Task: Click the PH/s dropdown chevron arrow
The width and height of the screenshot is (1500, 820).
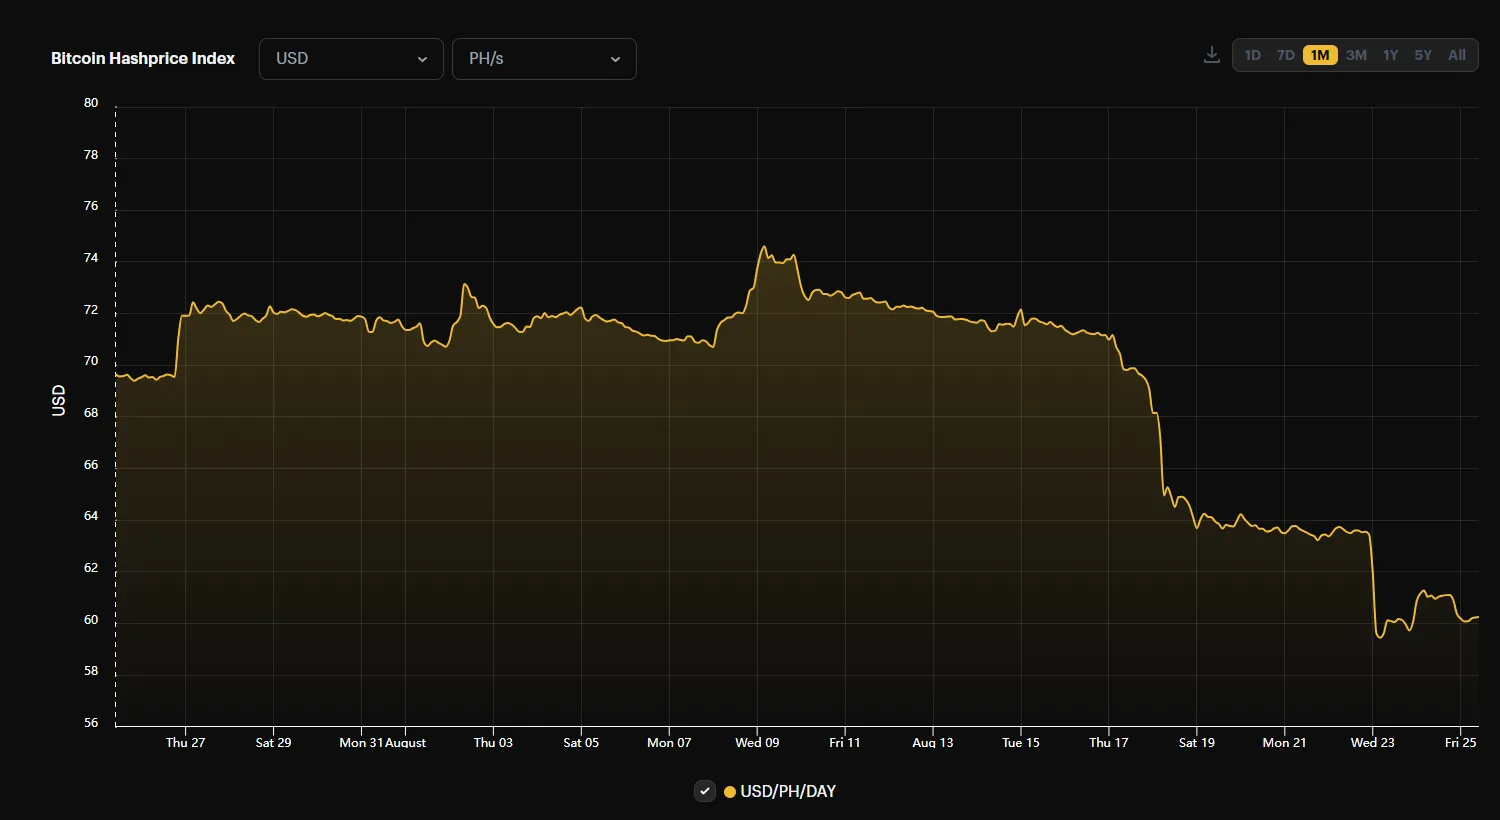Action: coord(615,59)
